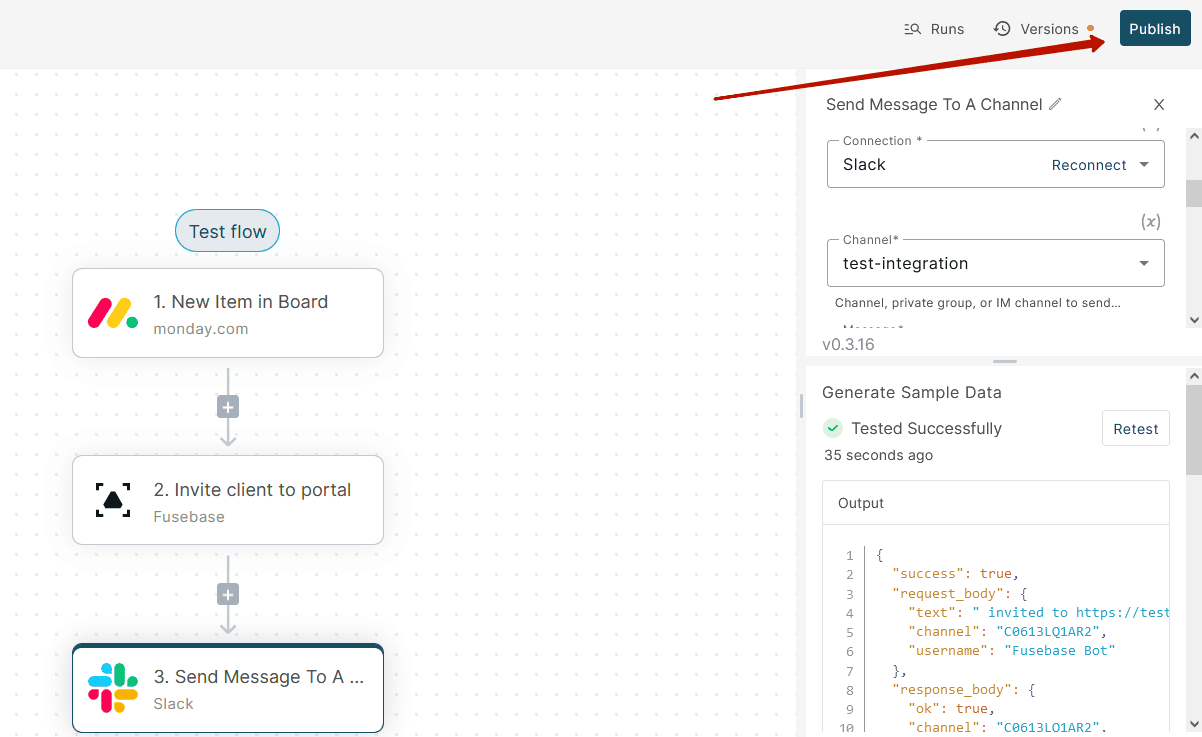The image size is (1202, 737).
Task: Click the Output heading
Action: click(861, 503)
